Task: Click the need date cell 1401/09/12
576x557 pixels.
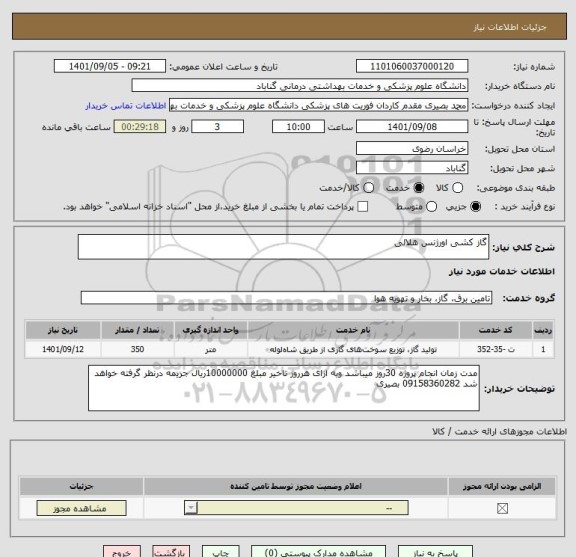Action: [63, 349]
